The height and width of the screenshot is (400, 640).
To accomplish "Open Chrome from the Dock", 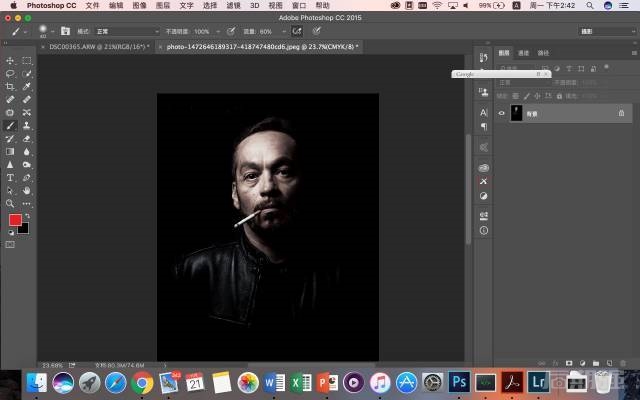I will click(x=142, y=383).
